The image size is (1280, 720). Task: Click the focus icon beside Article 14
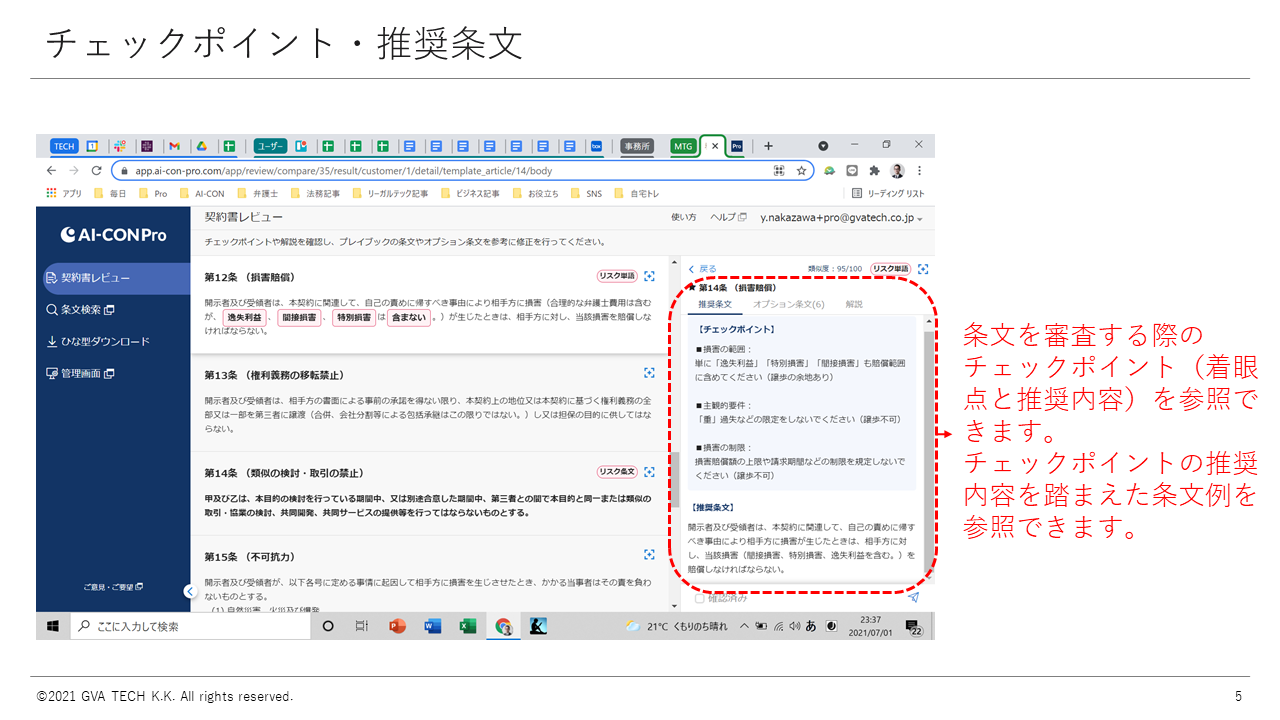point(649,471)
